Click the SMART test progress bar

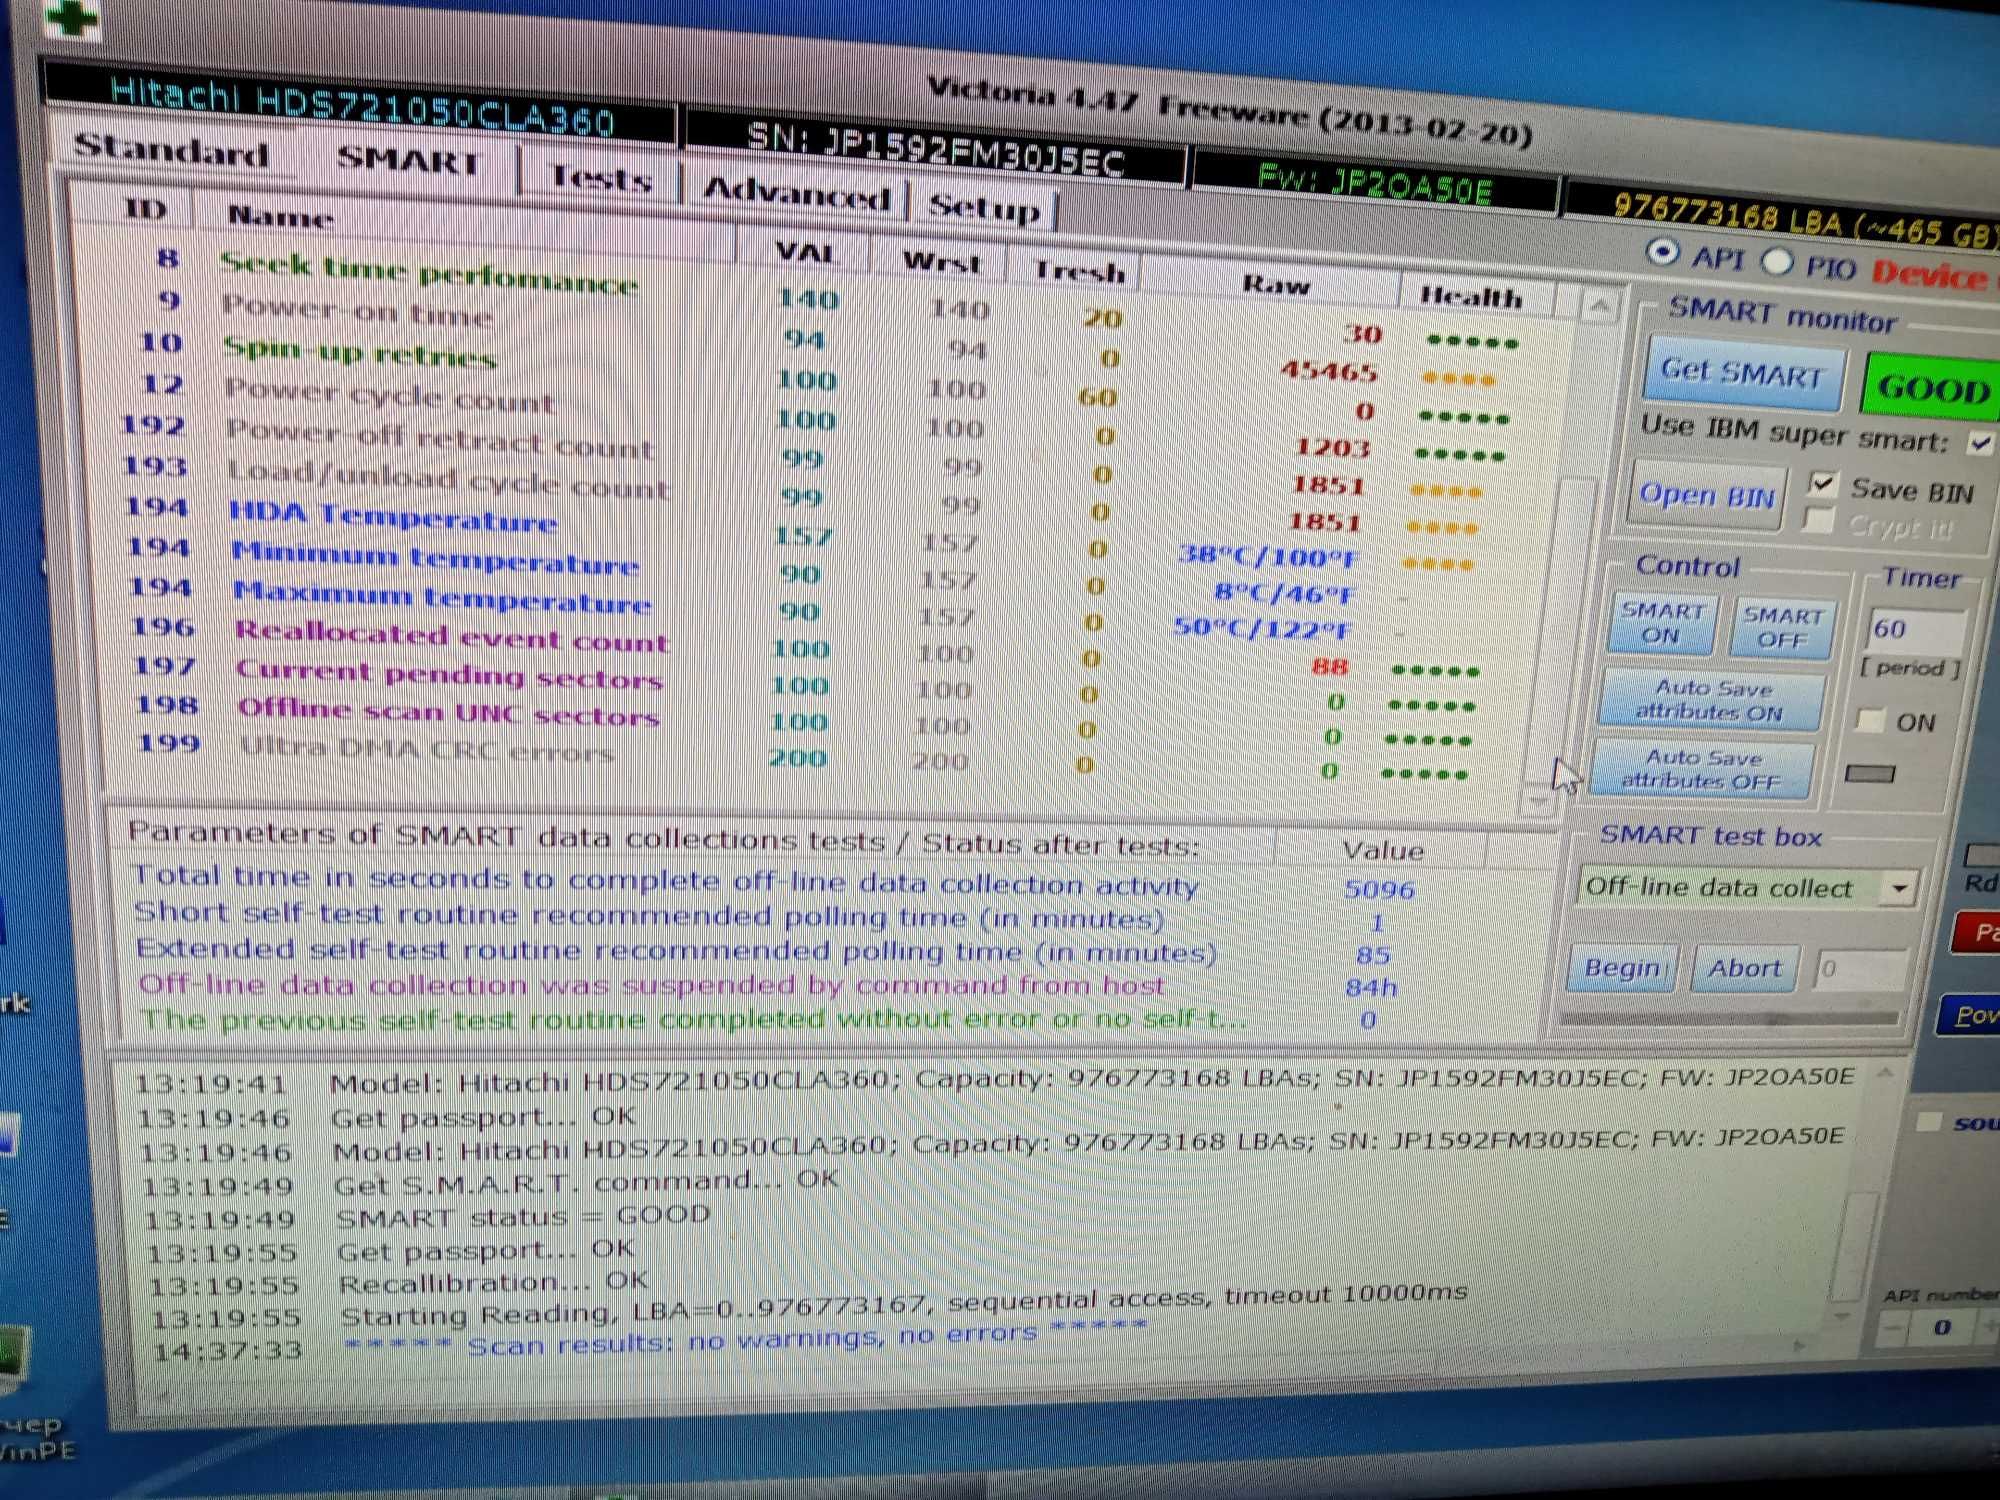tap(1729, 1019)
